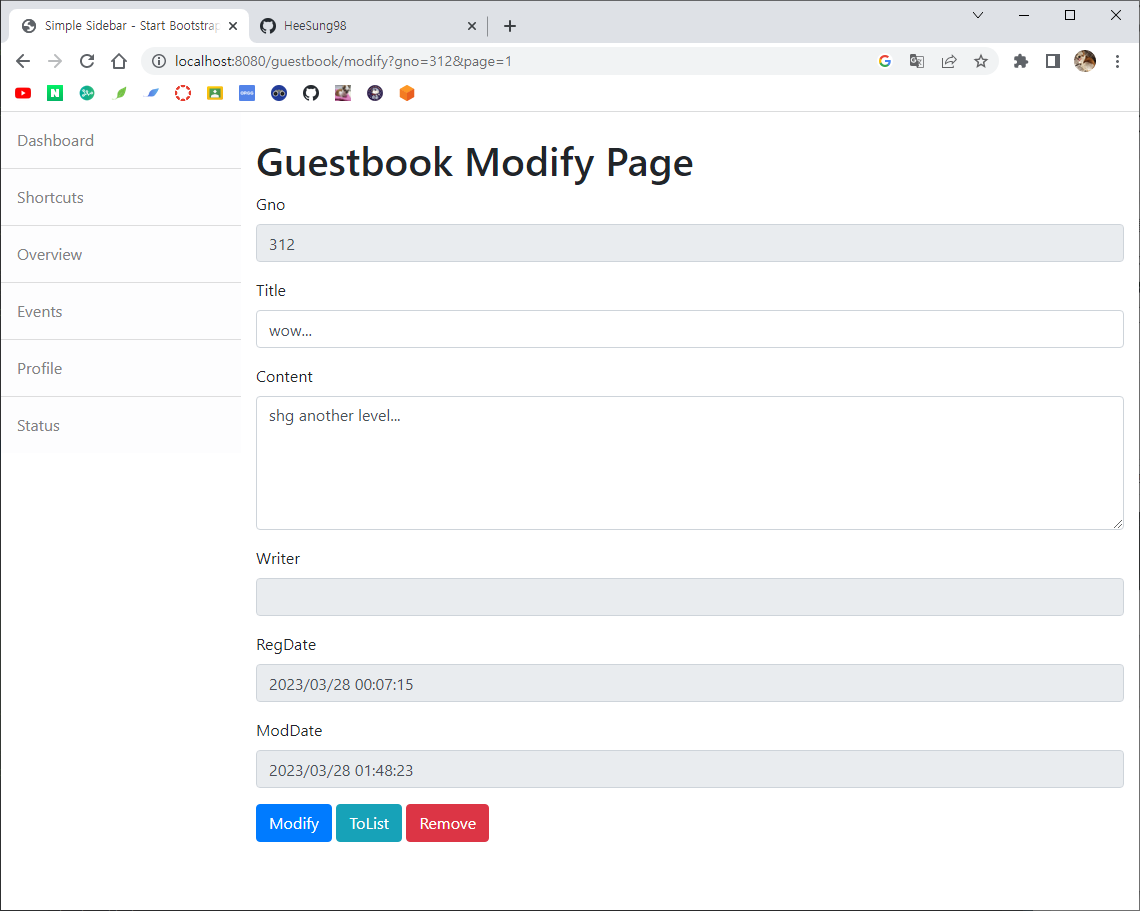Open the Profile sidebar item

coord(40,369)
